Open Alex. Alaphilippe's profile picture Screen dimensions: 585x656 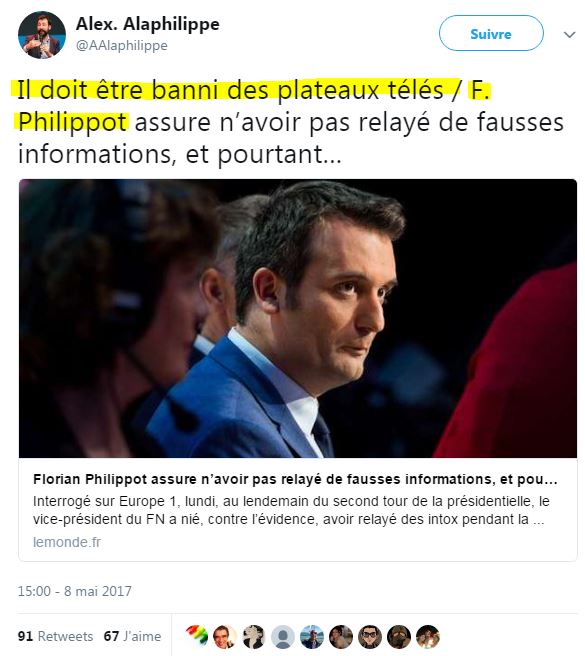pos(41,35)
